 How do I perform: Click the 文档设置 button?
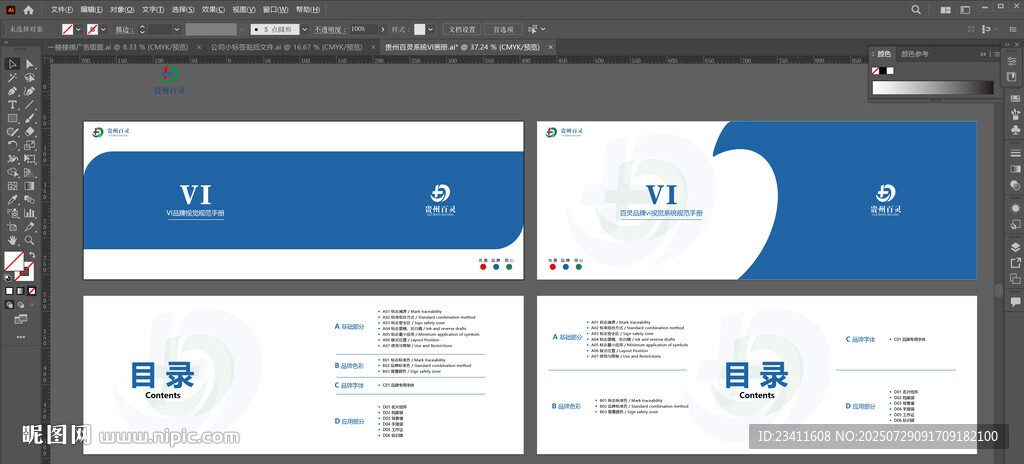pyautogui.click(x=463, y=29)
